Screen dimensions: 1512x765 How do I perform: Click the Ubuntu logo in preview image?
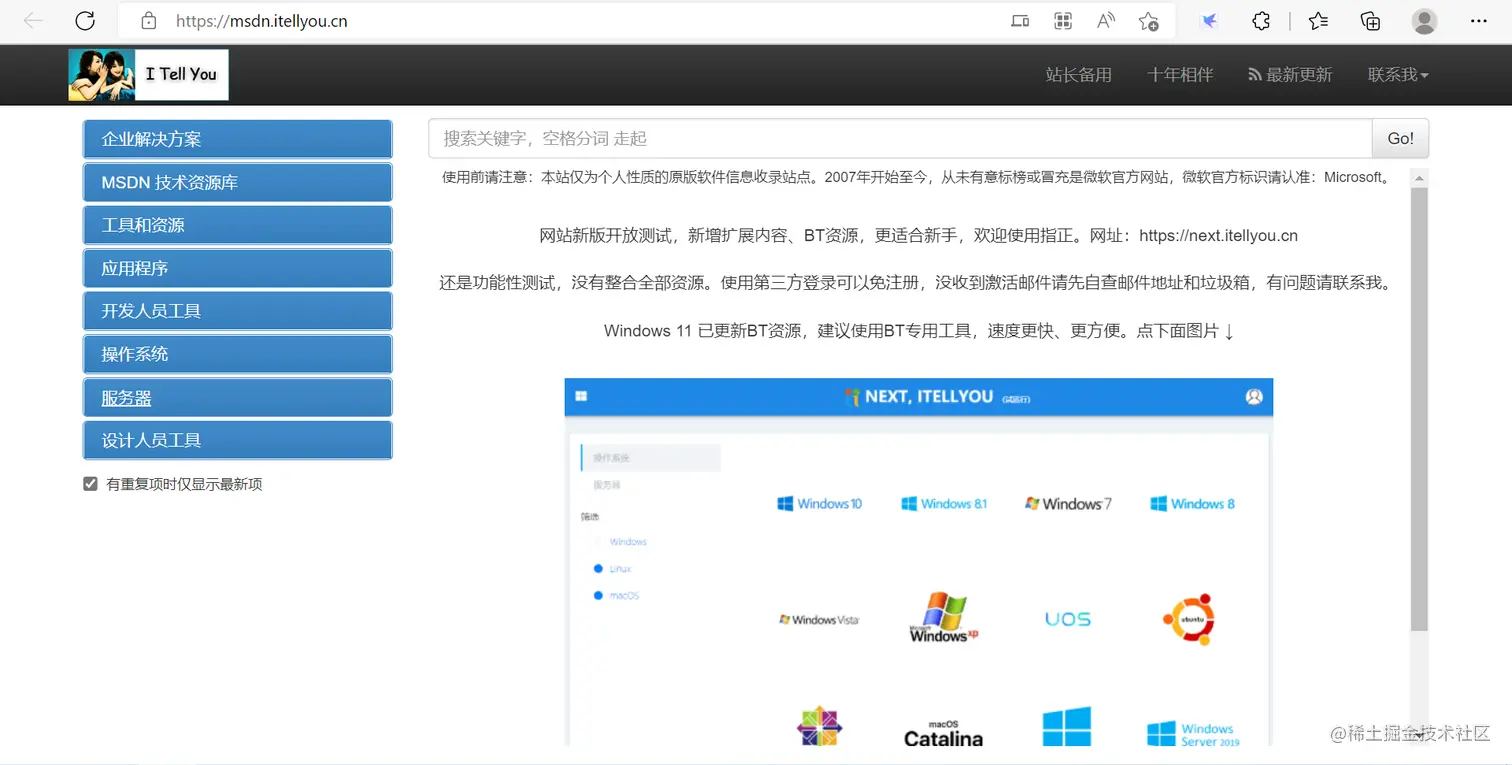coord(1189,620)
